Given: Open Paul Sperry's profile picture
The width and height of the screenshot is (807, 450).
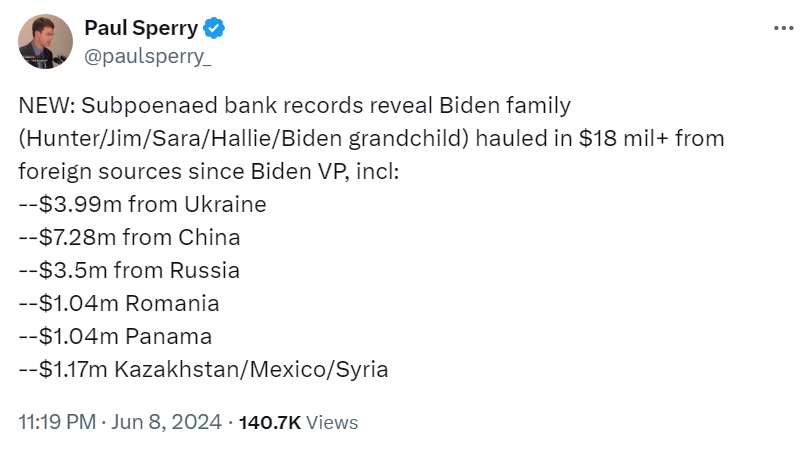Looking at the screenshot, I should point(45,42).
